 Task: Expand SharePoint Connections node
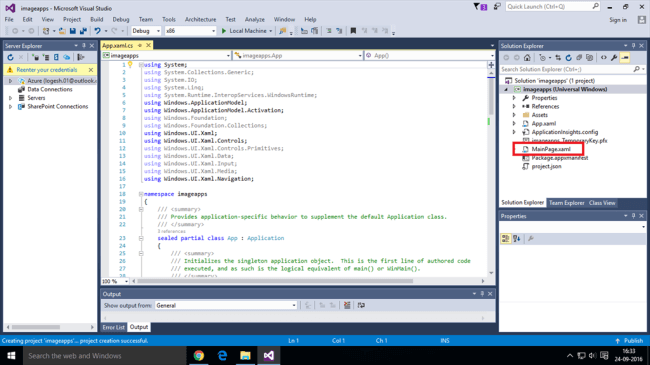10,107
